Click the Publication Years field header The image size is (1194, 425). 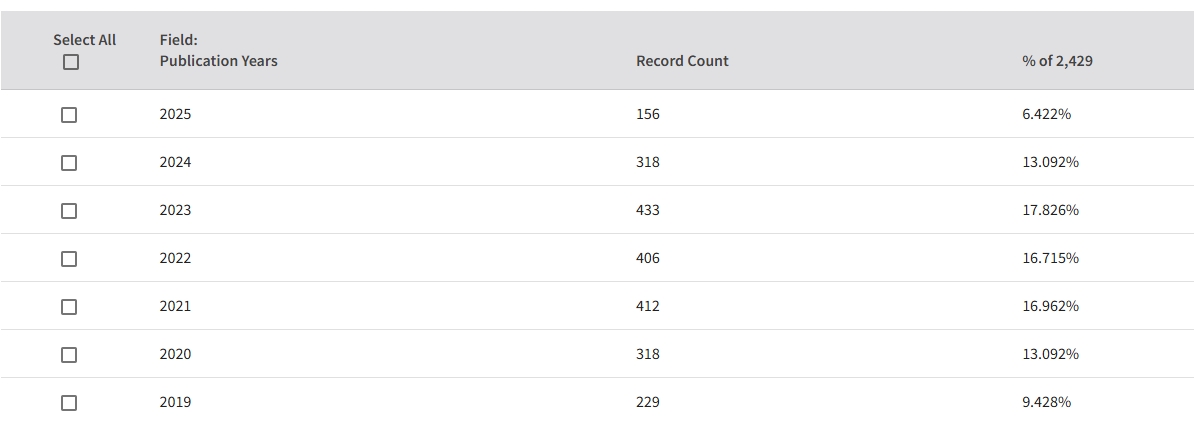pos(218,61)
